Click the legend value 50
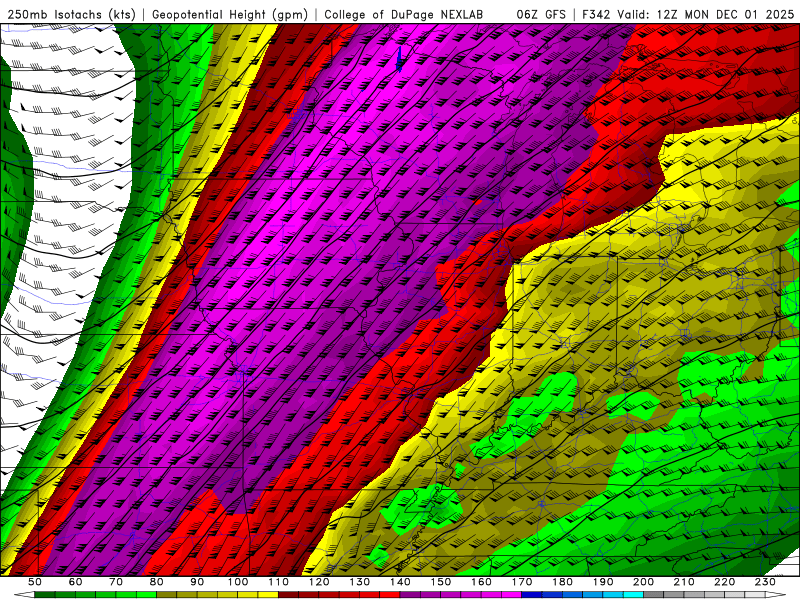 (x=35, y=582)
